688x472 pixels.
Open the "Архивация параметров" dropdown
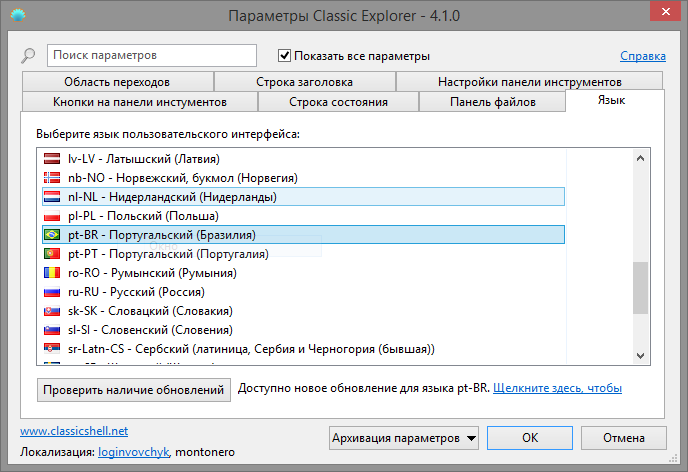coord(404,438)
